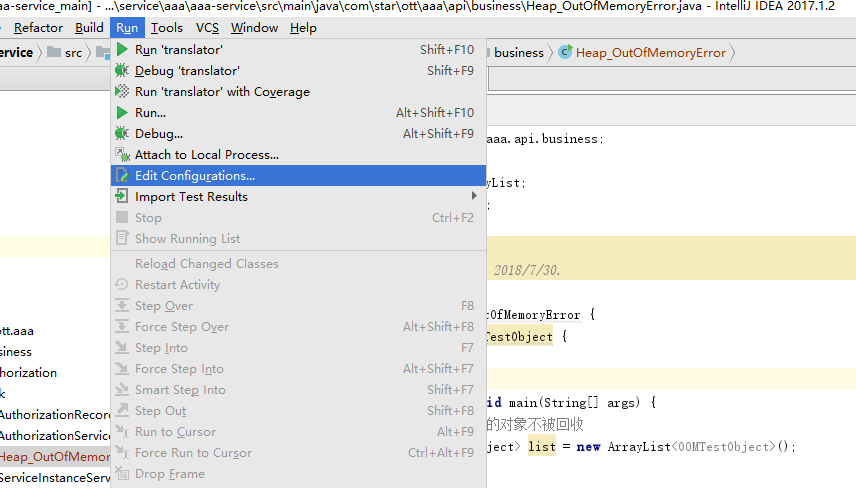The width and height of the screenshot is (856, 488).
Task: Choose the Run... menu entry
Action: coord(298,112)
